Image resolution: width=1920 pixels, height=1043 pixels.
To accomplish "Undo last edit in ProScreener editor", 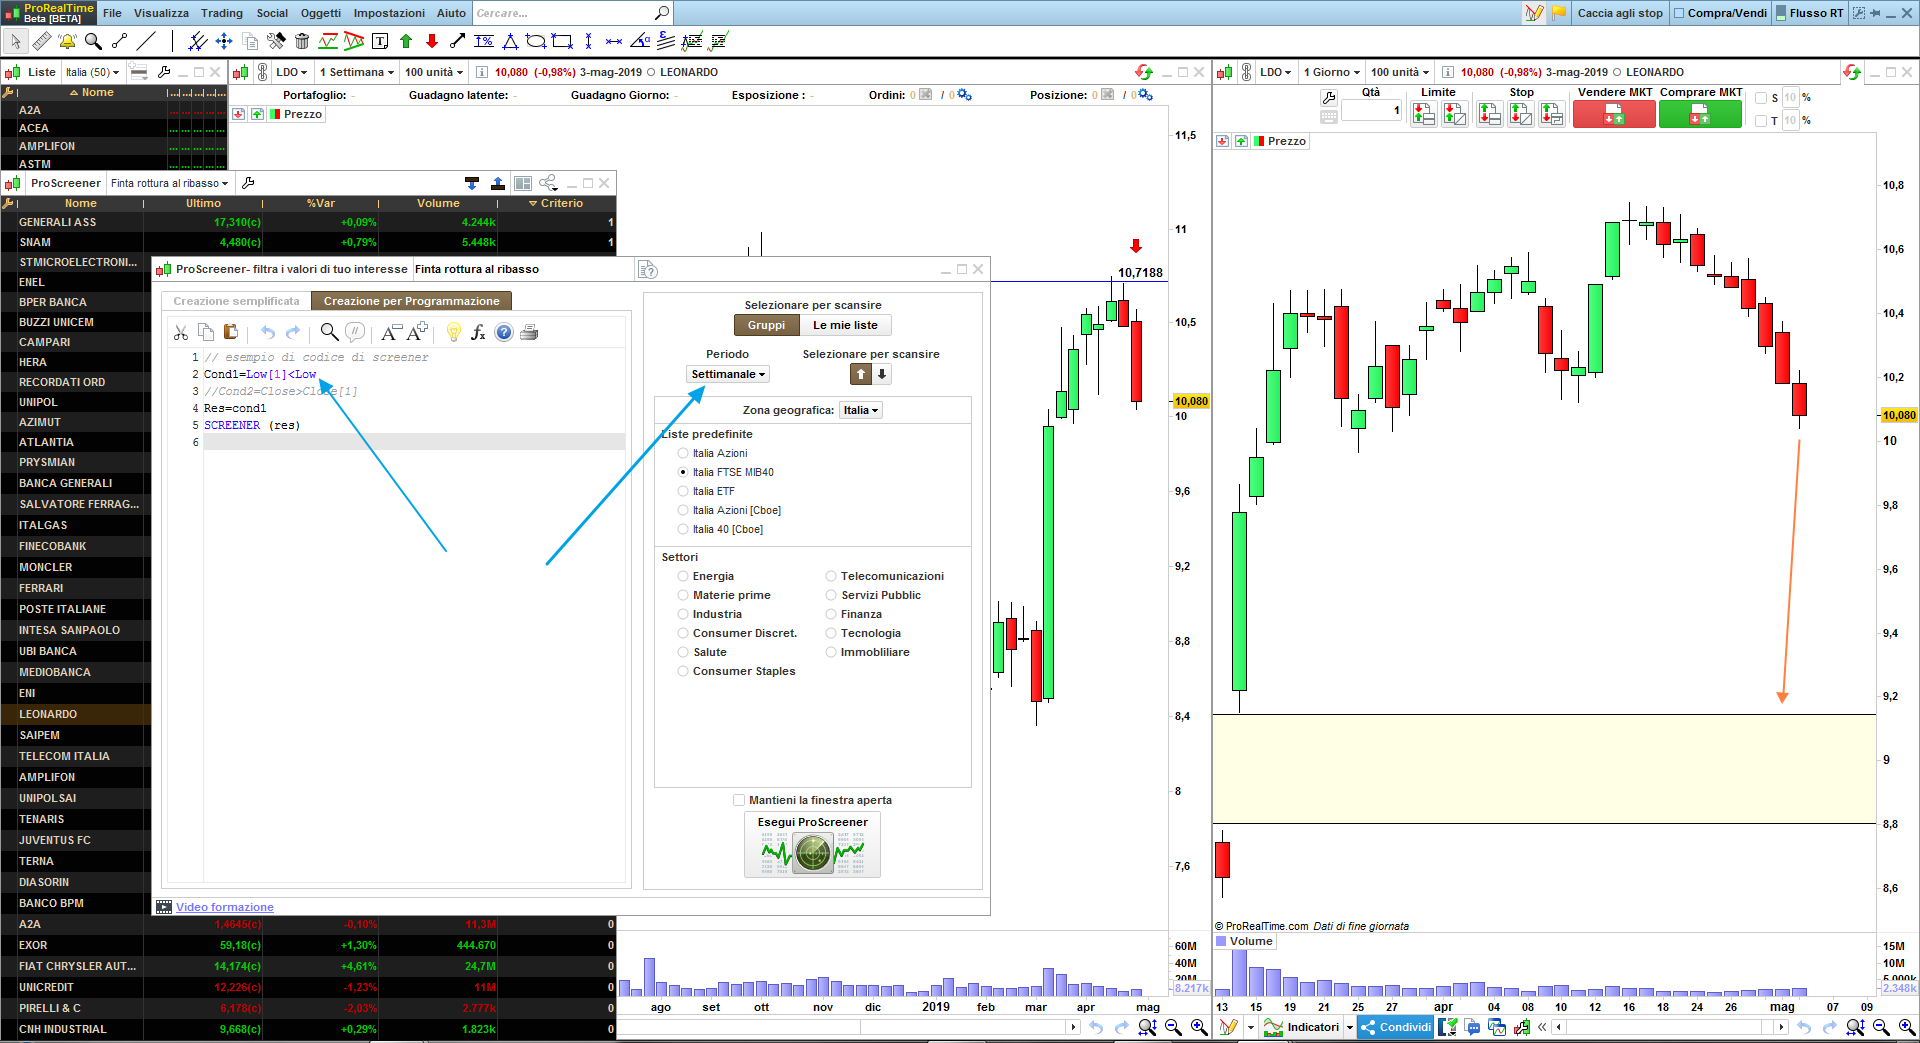I will point(268,333).
